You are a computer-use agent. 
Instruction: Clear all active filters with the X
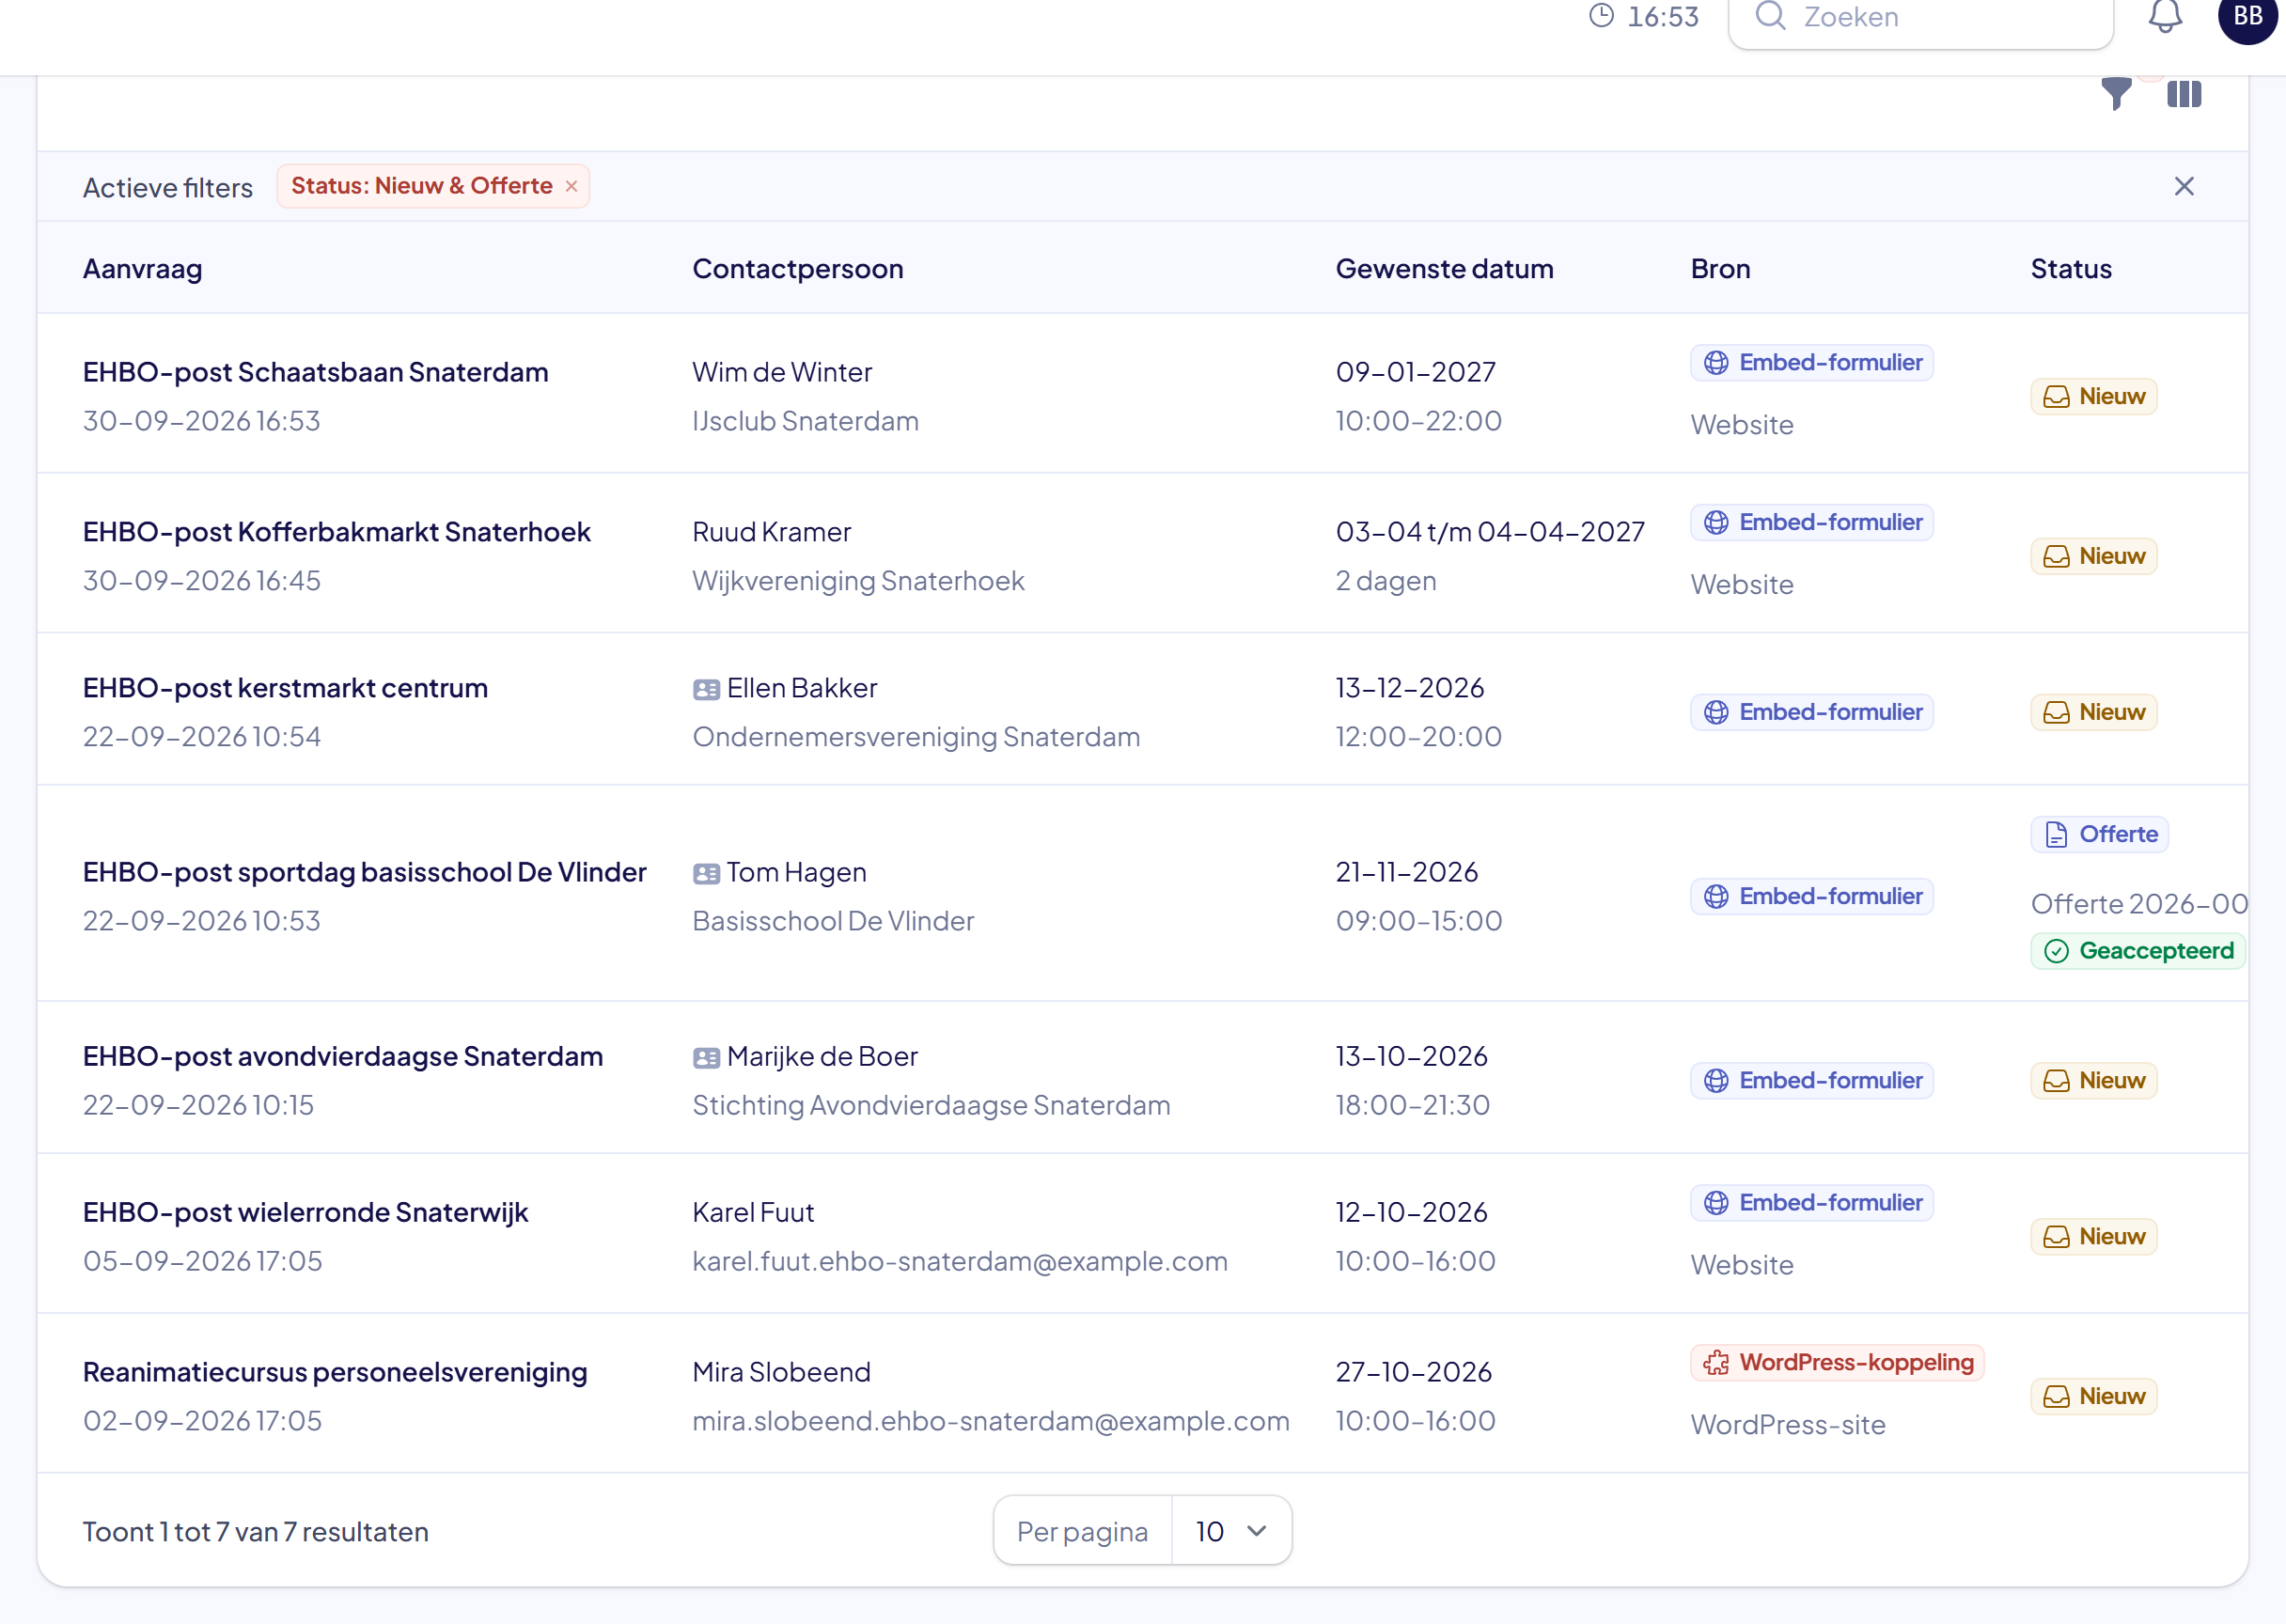click(x=2184, y=187)
